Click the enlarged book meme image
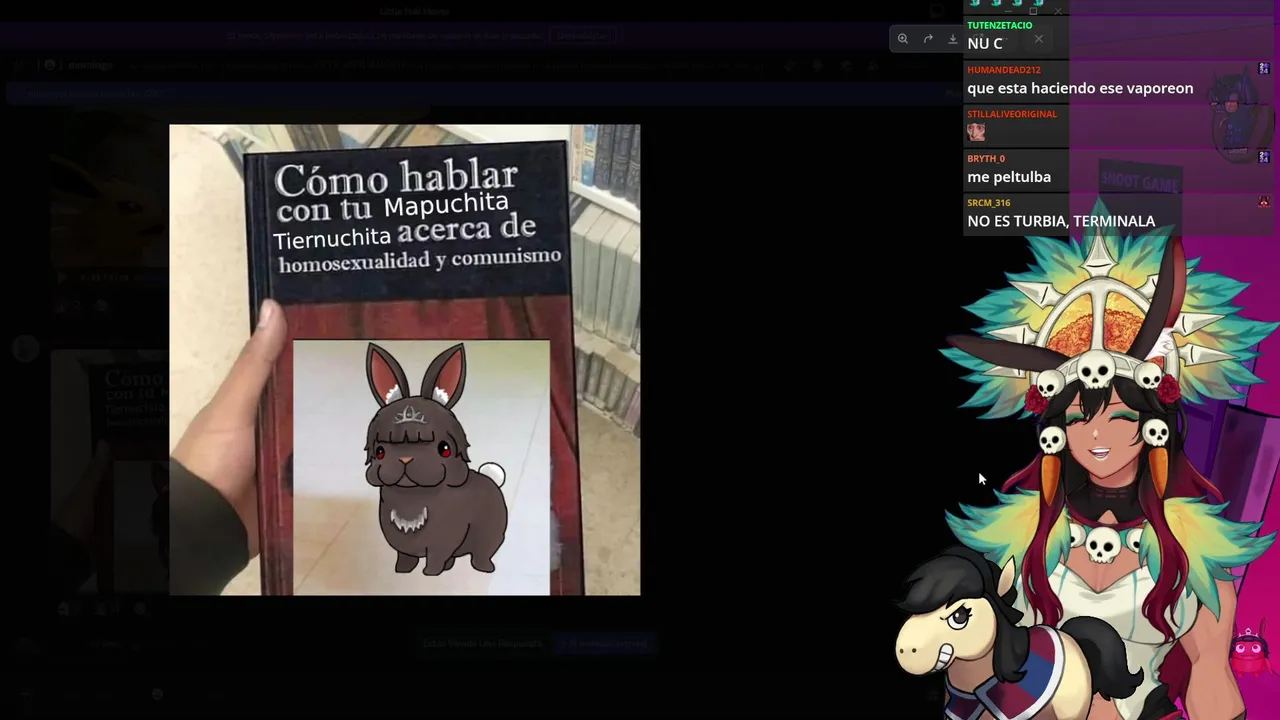The width and height of the screenshot is (1280, 720). [x=405, y=360]
